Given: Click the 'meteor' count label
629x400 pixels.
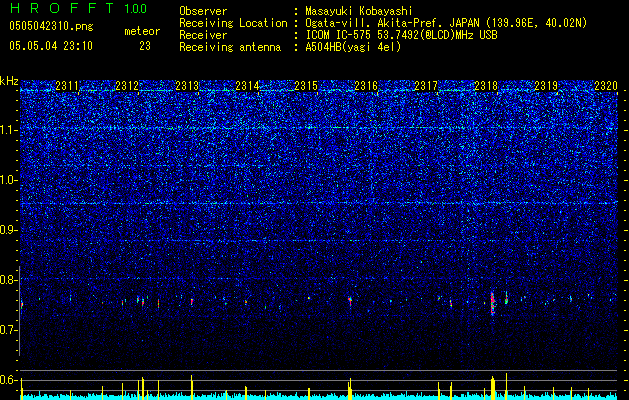Looking at the screenshot, I should 142,31.
